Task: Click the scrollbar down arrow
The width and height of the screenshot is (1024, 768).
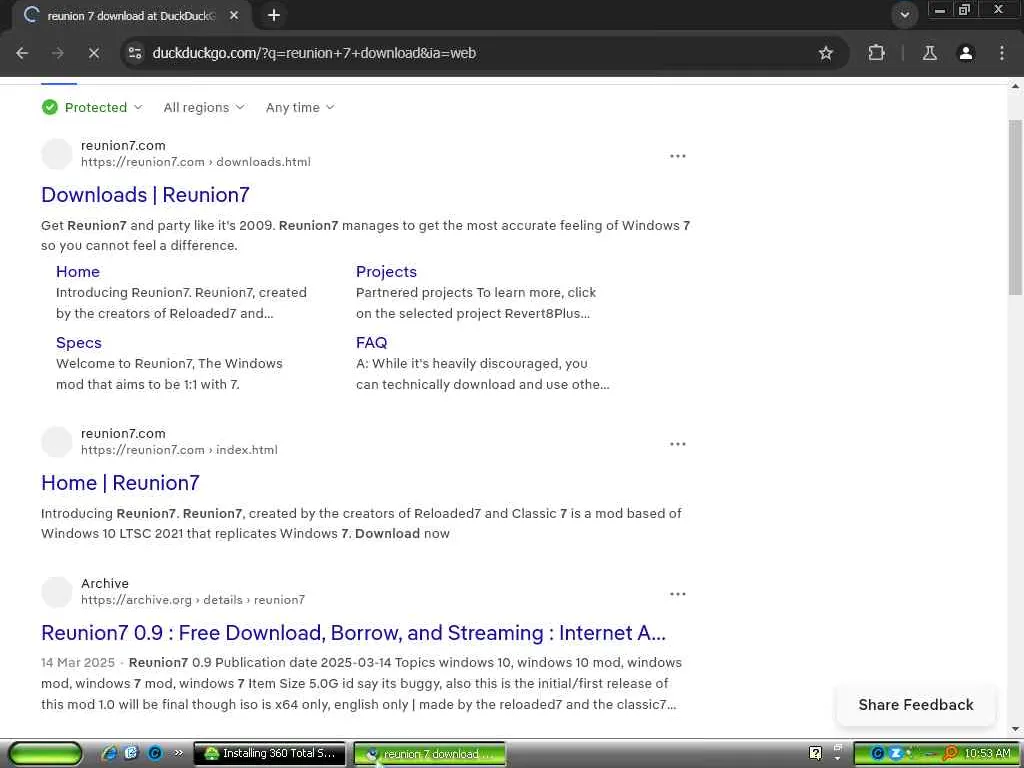Action: [x=1016, y=729]
